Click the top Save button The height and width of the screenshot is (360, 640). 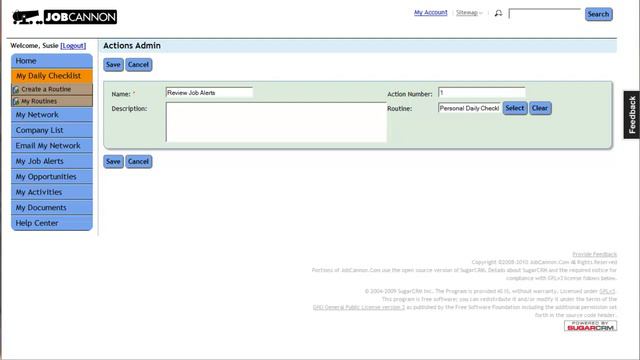(x=113, y=65)
